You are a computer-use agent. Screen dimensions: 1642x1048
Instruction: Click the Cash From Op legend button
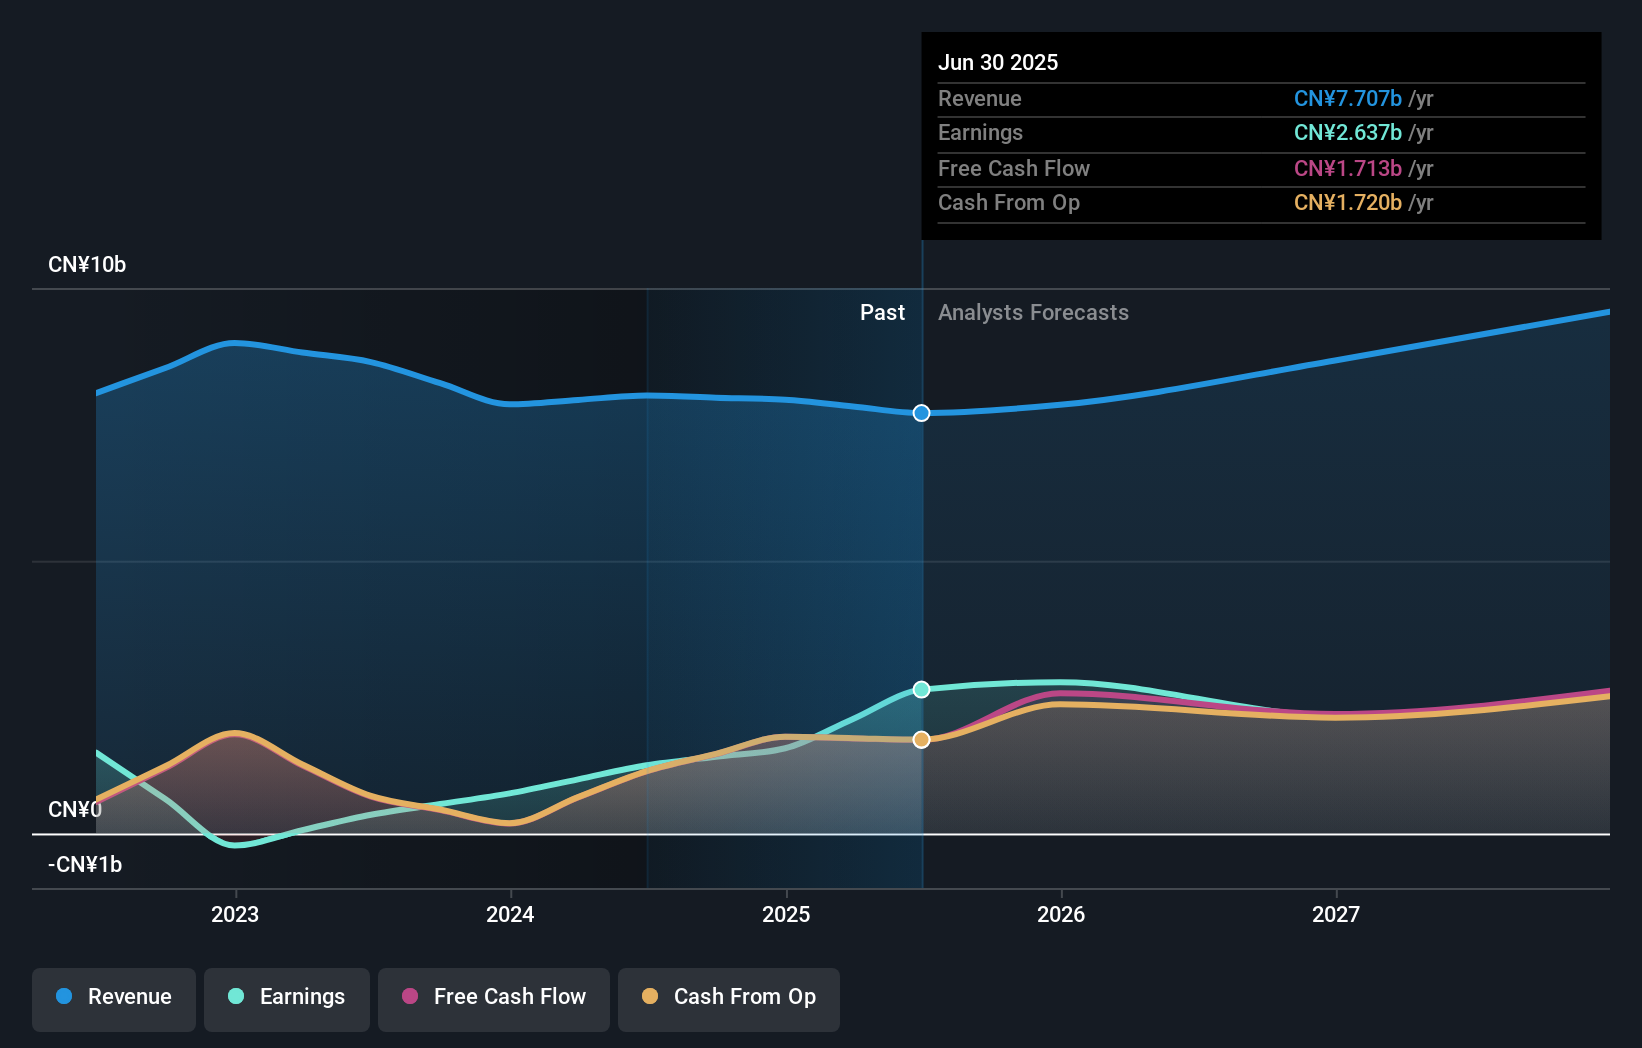[x=728, y=997]
